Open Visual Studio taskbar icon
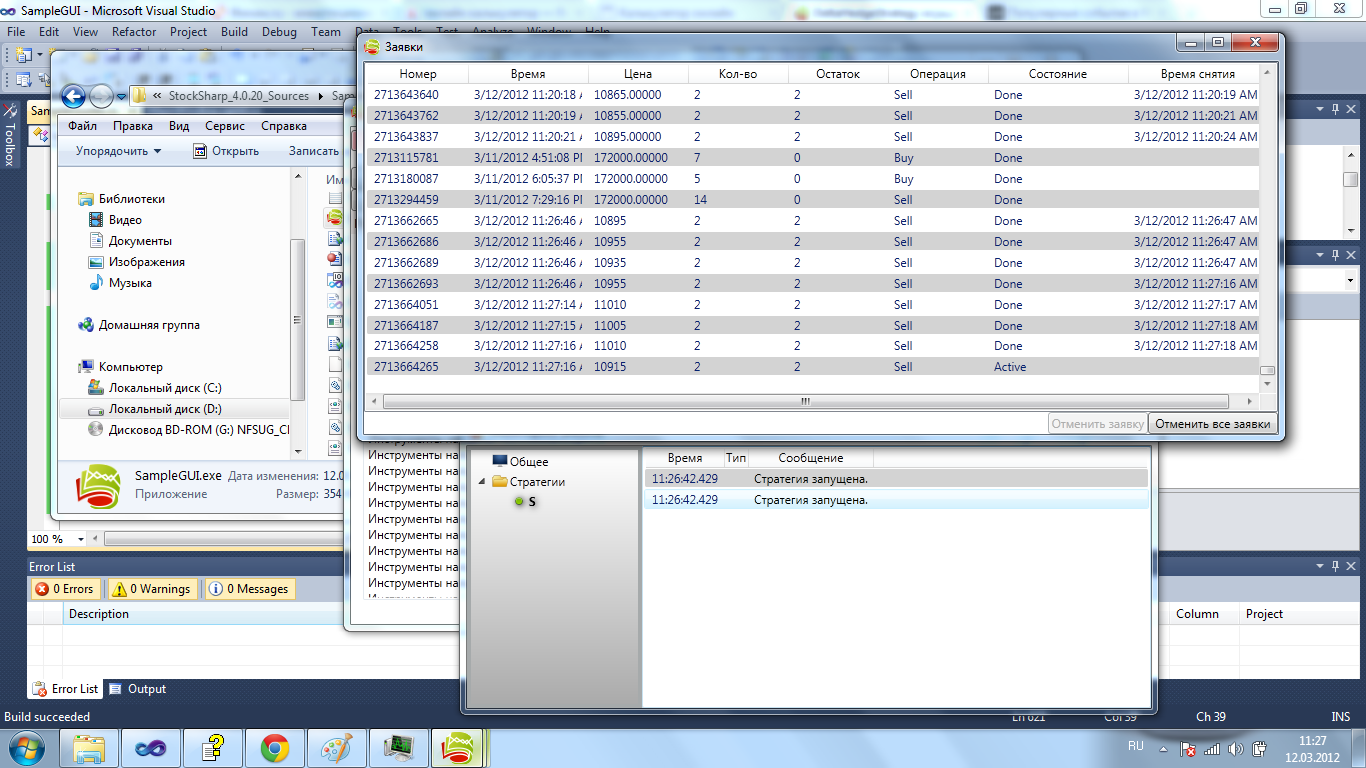 [x=151, y=746]
